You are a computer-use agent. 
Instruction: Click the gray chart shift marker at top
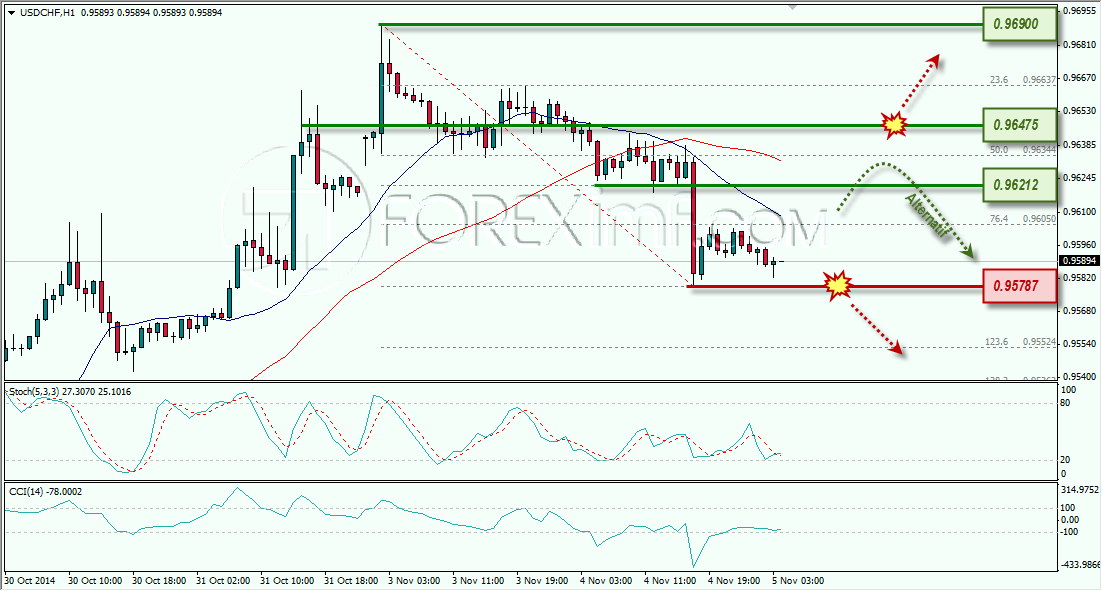793,7
